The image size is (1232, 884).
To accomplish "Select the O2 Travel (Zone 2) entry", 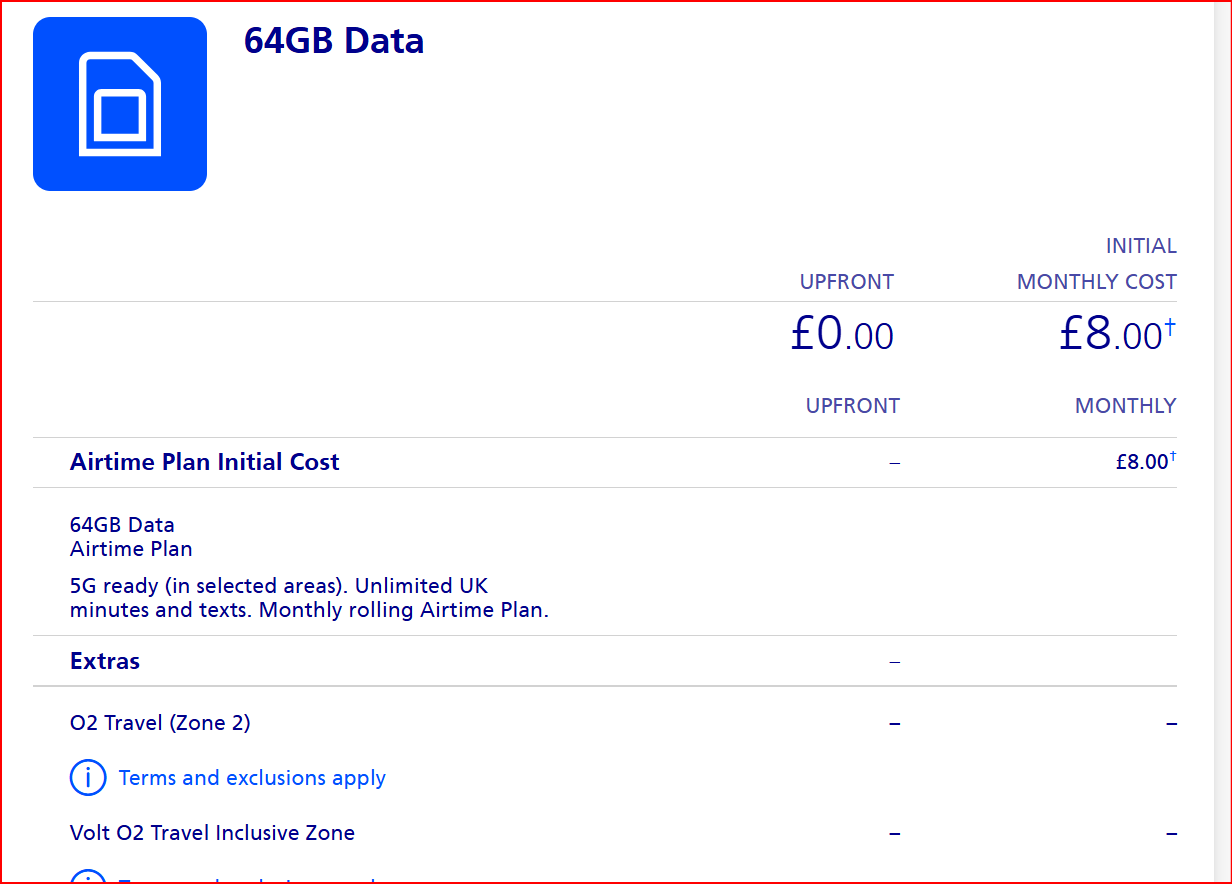I will click(159, 722).
